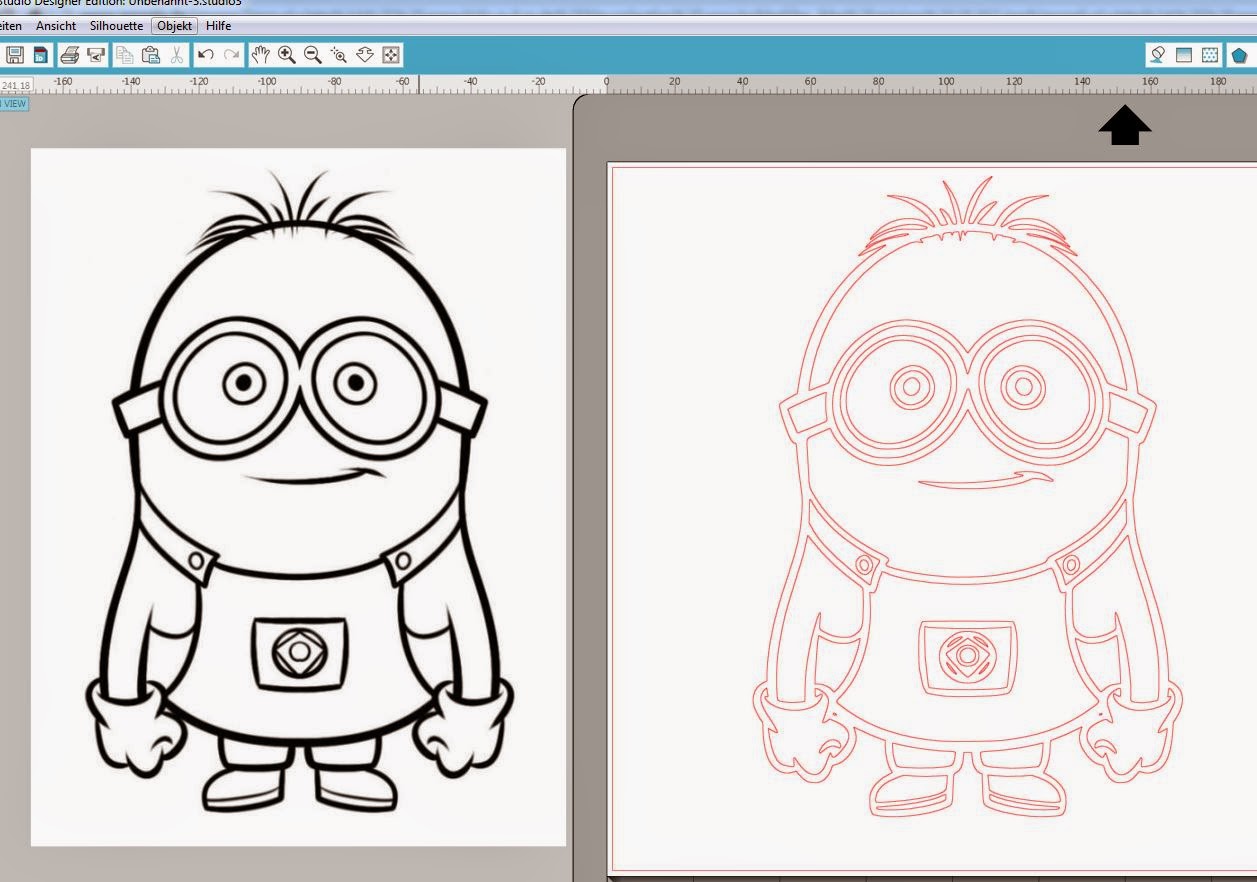The image size is (1257, 882).
Task: Open the Hilfe menu
Action: 219,25
